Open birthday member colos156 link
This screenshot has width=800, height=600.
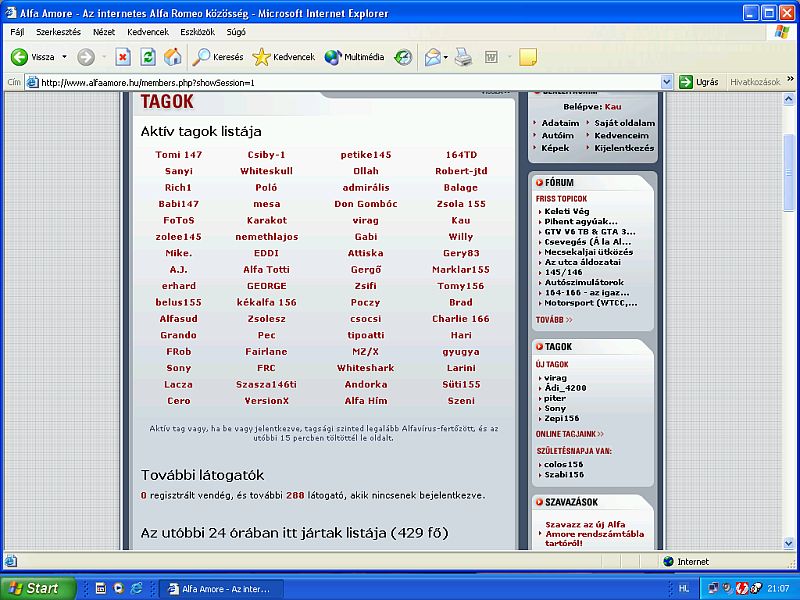click(564, 464)
